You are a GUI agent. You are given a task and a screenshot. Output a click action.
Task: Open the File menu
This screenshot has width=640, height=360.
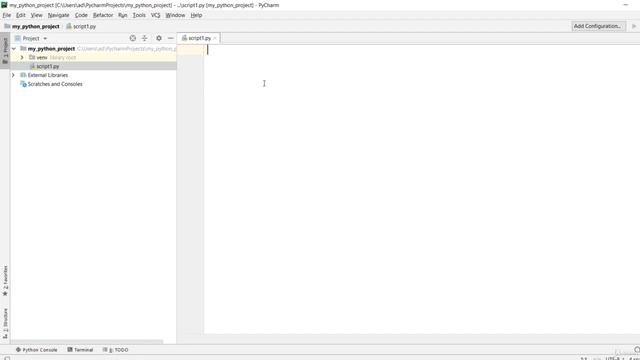(7, 15)
